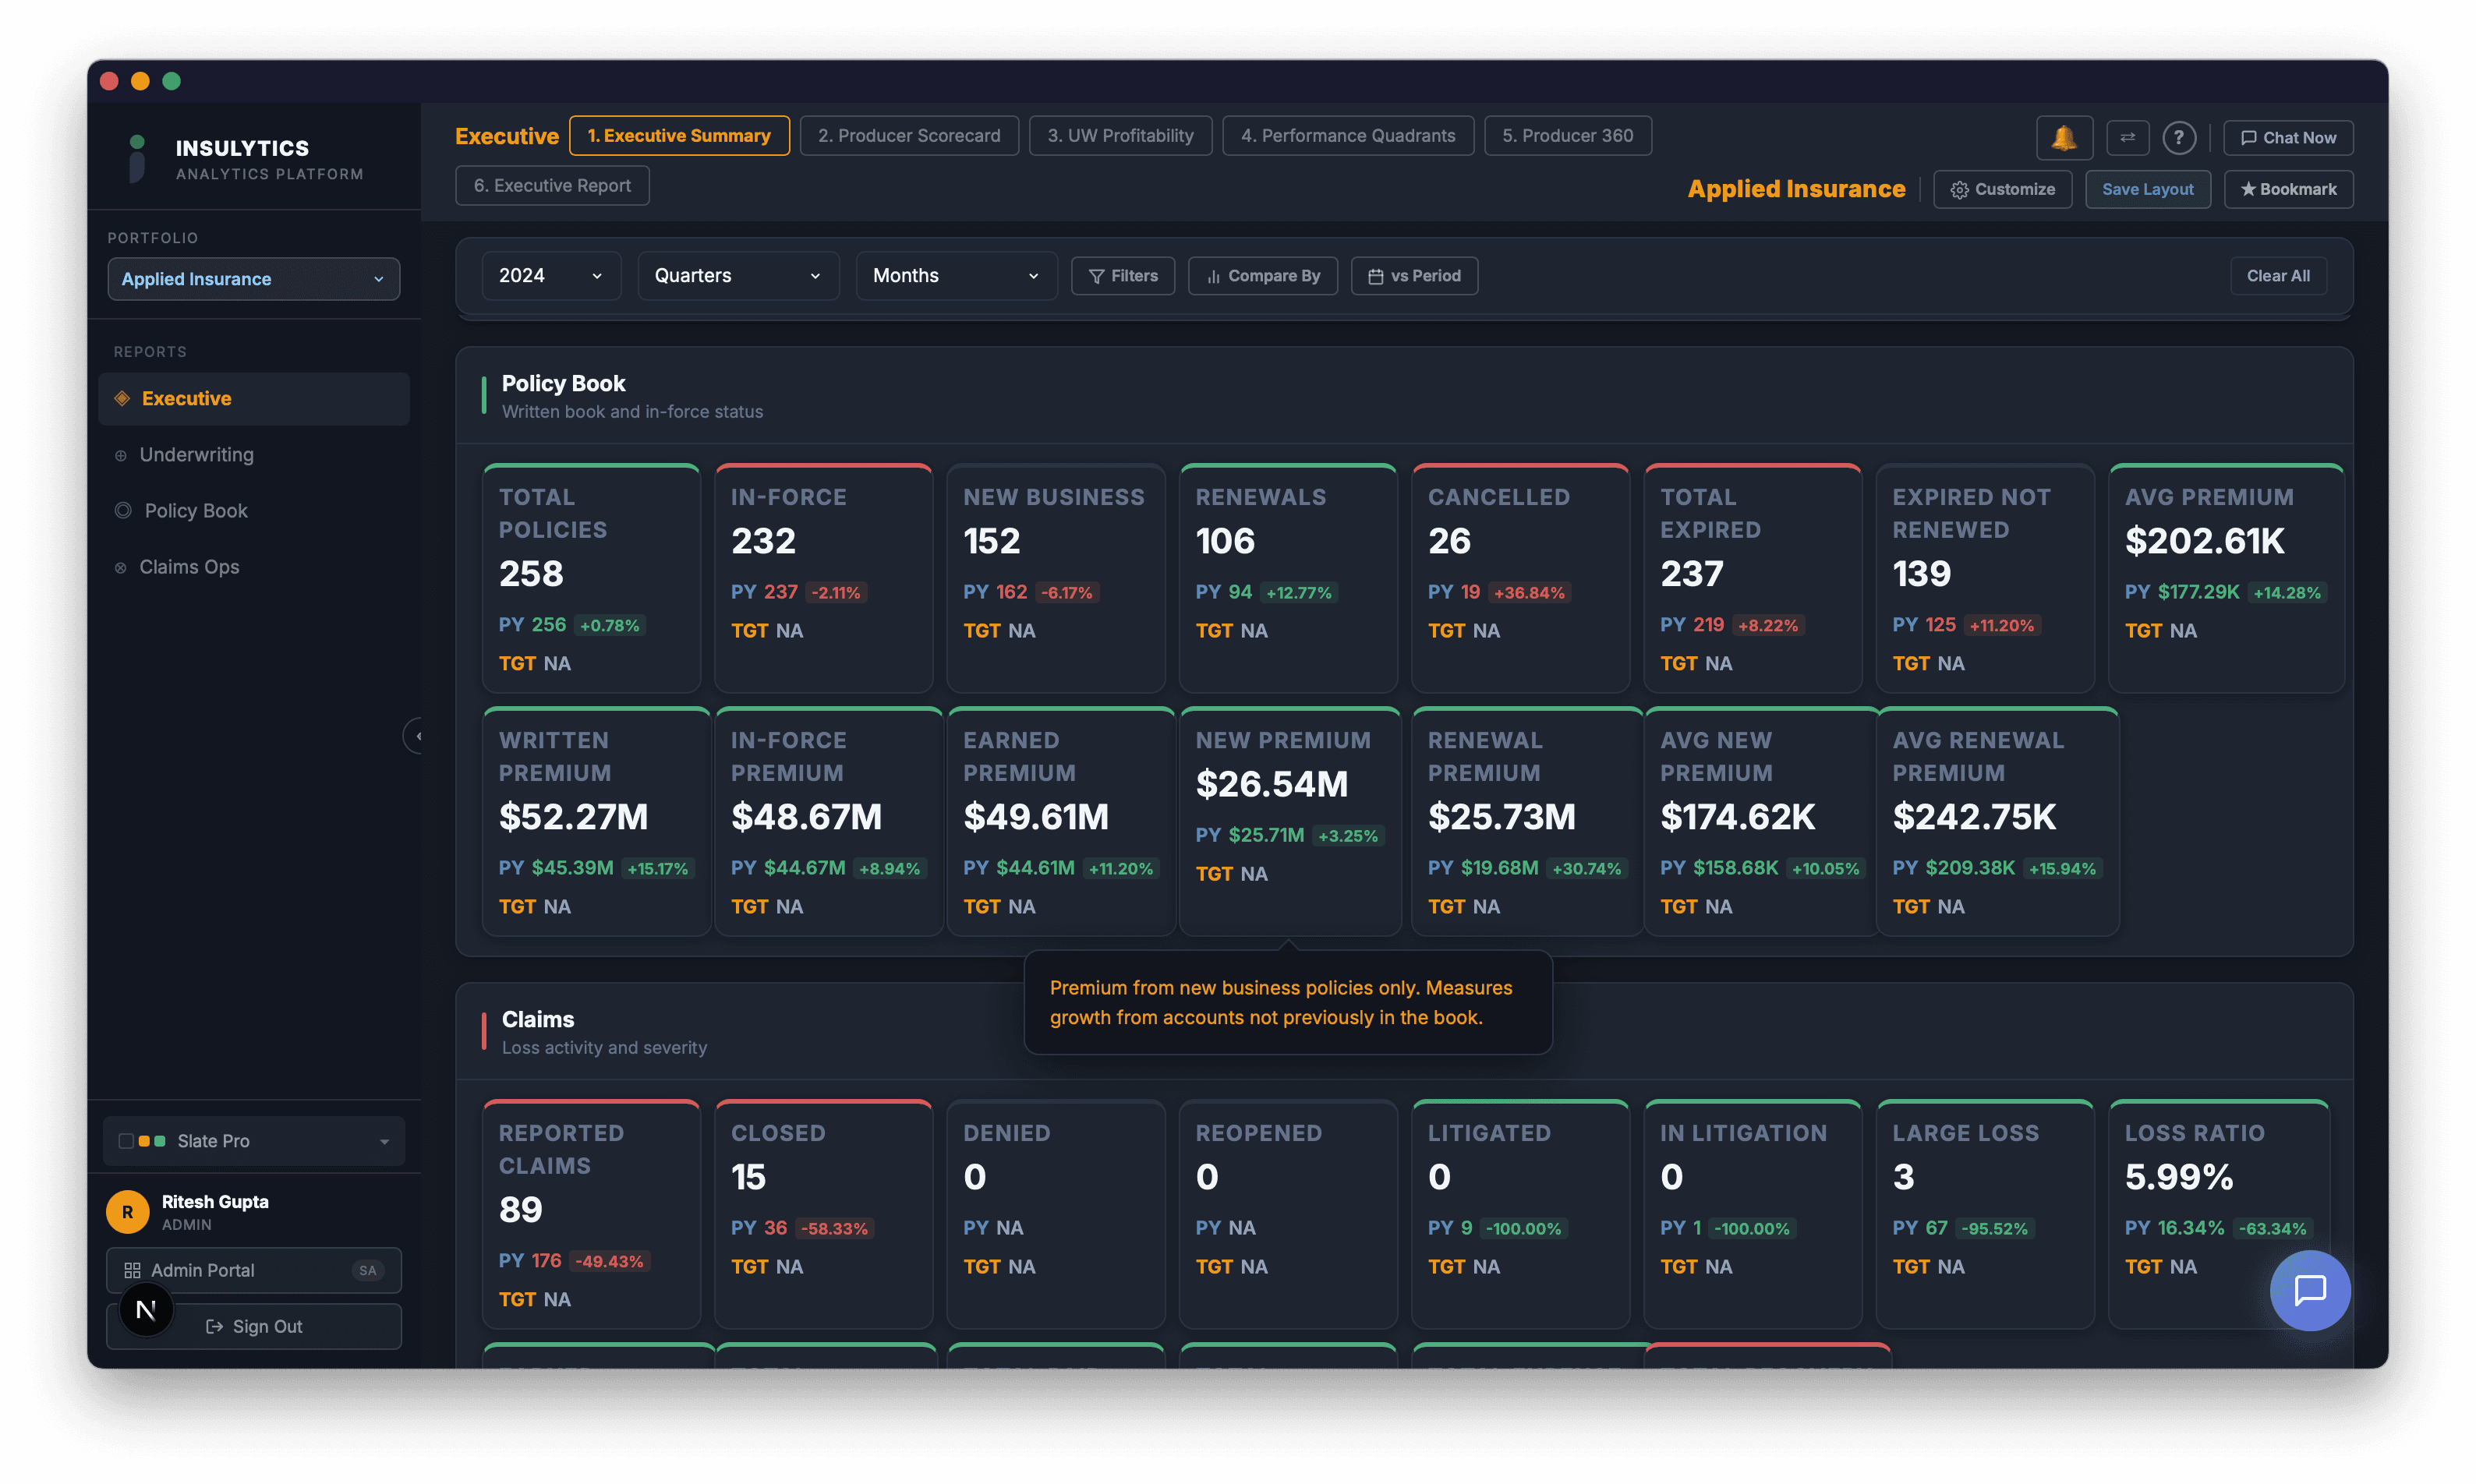Click the Chat Now button
The width and height of the screenshot is (2476, 1484).
tap(2288, 138)
